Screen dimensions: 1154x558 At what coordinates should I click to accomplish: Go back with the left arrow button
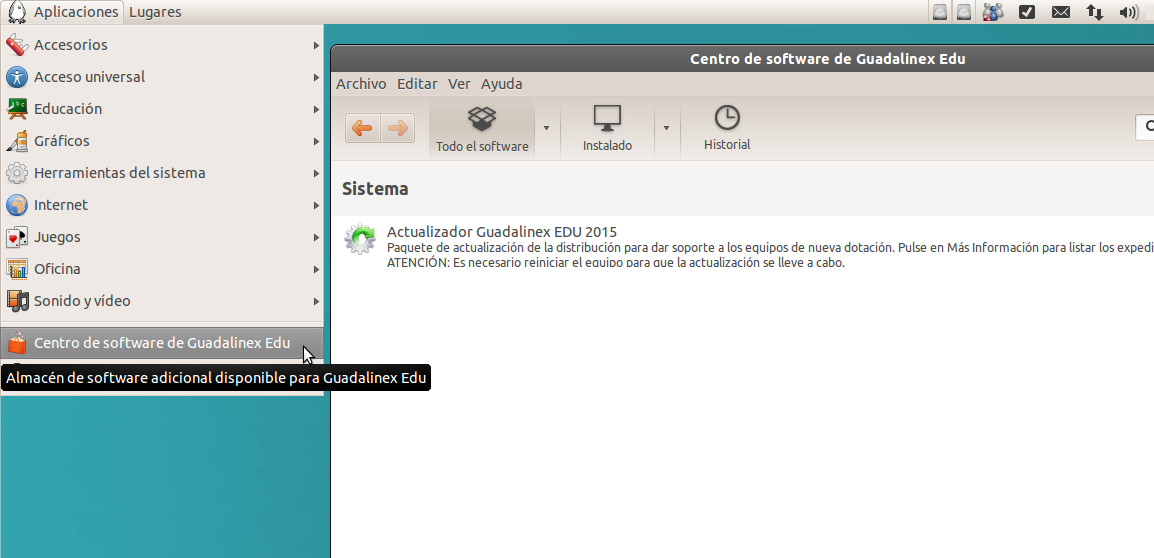pos(362,128)
